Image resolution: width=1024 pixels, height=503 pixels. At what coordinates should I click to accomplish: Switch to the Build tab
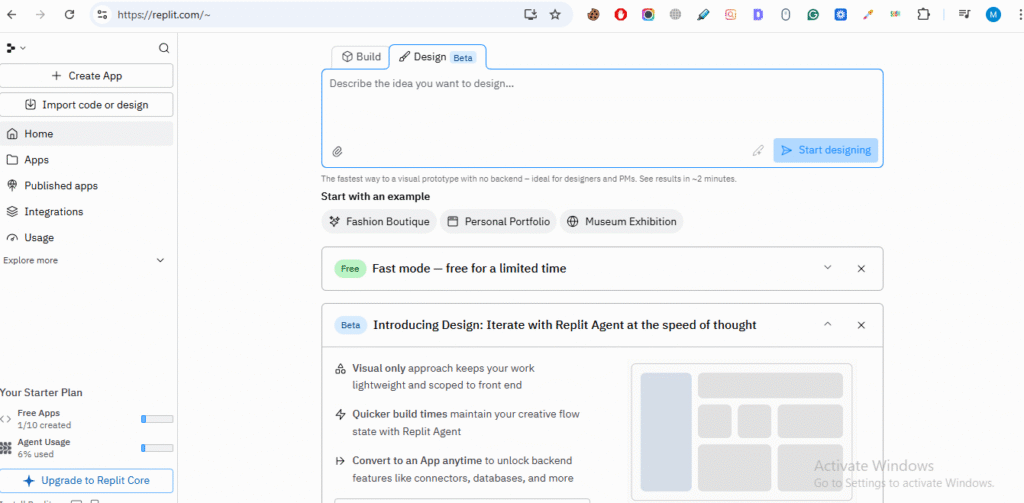pyautogui.click(x=361, y=57)
